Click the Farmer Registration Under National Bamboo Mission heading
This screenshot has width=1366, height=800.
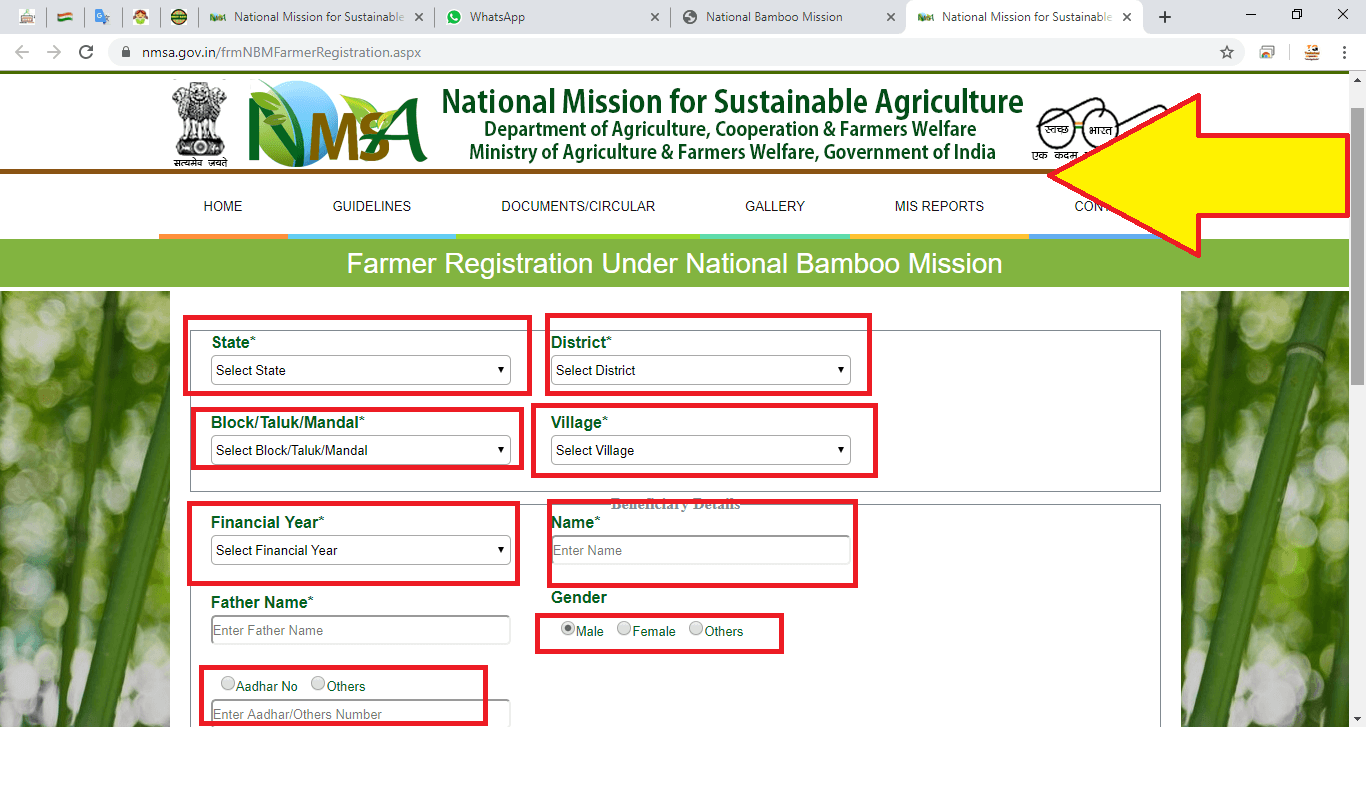(x=674, y=263)
